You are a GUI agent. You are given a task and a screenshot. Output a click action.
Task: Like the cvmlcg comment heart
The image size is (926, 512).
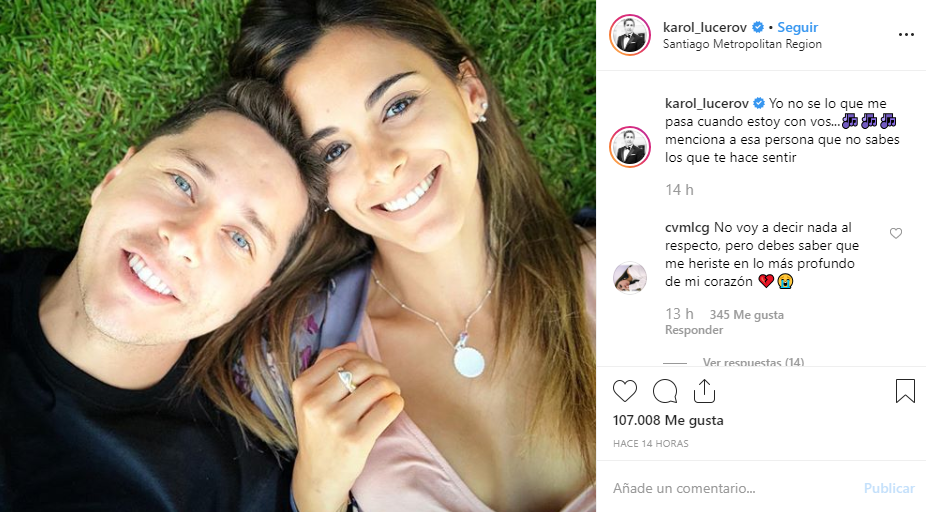(x=896, y=233)
